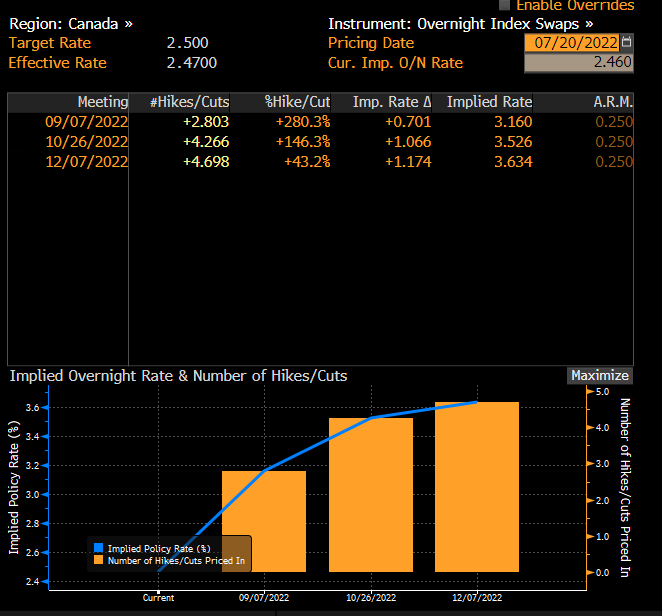Click the blue Implied Policy Rate legend swatch
Screen dimensions: 662x616
(x=98, y=548)
